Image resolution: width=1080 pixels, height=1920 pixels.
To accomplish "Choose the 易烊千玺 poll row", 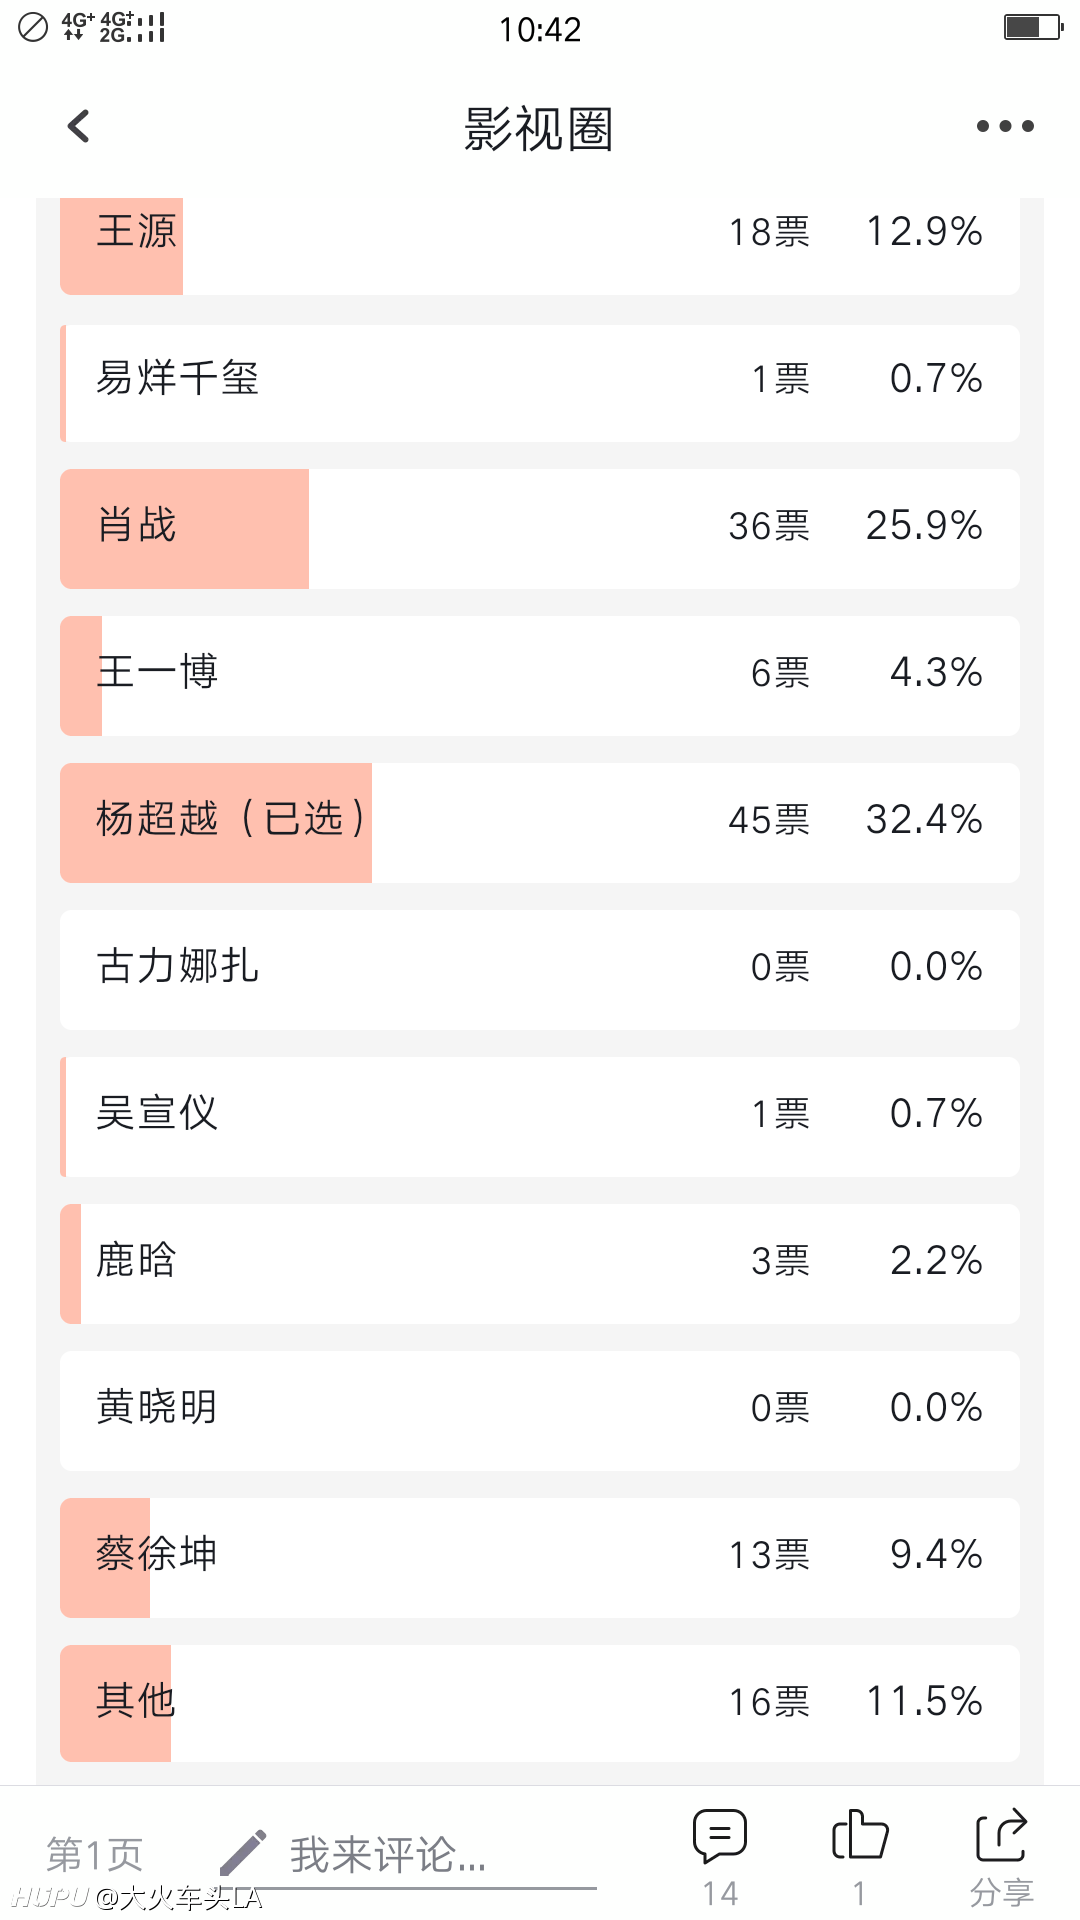I will tap(540, 383).
